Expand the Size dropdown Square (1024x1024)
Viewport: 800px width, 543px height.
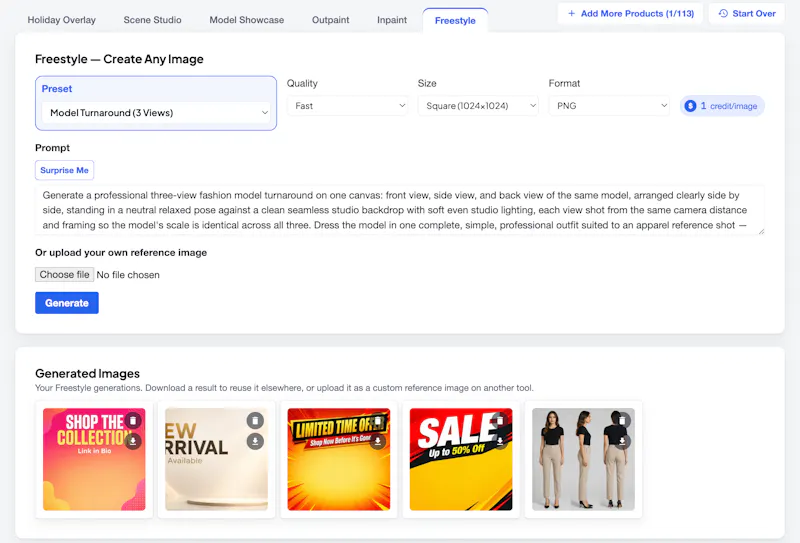click(x=478, y=106)
